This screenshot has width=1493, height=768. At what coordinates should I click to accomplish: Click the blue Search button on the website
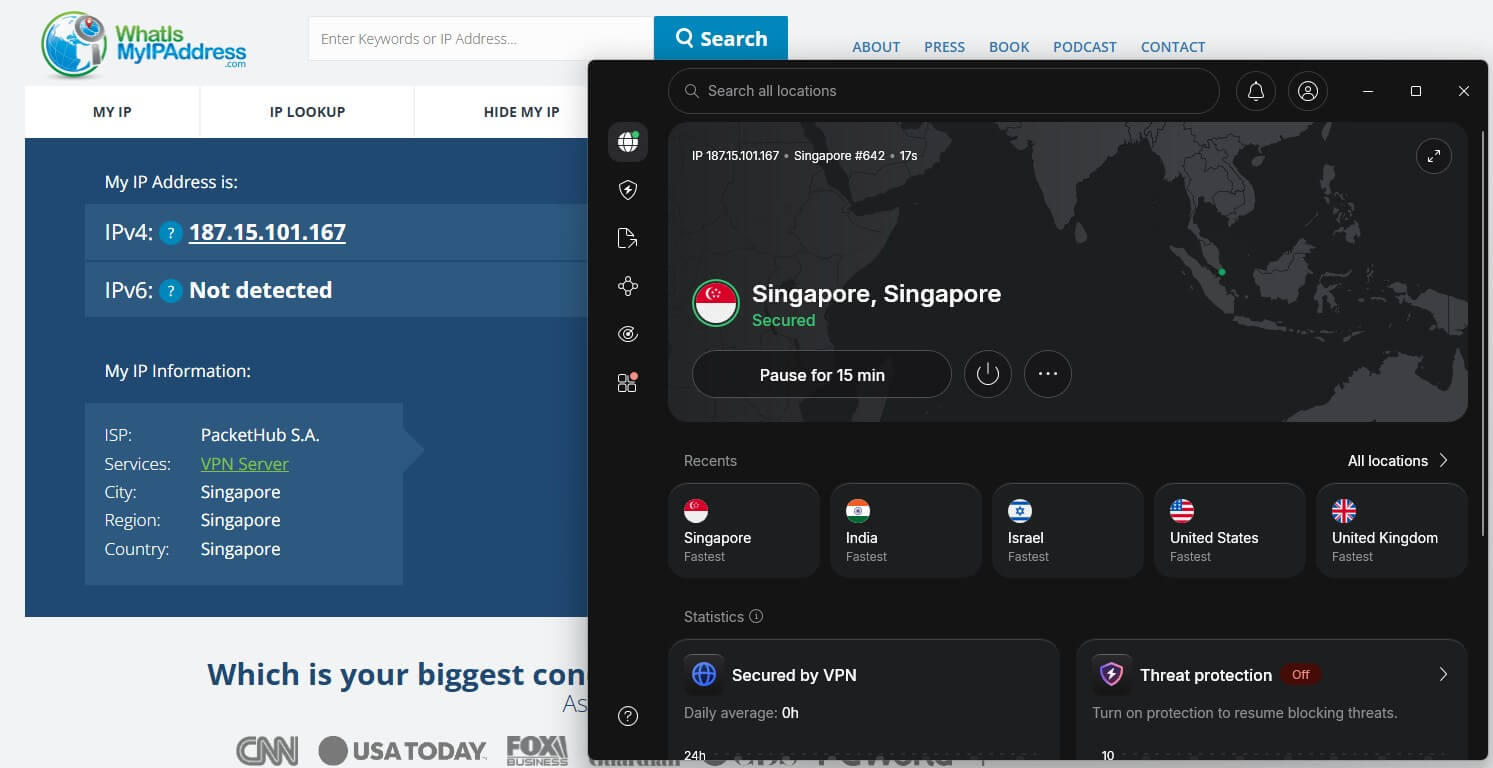coord(721,39)
